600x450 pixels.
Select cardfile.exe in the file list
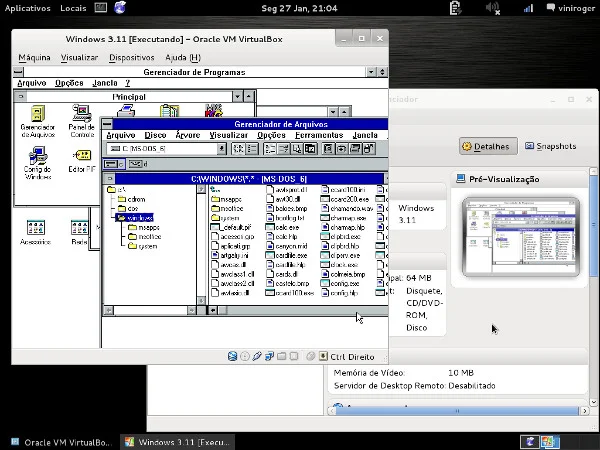pyautogui.click(x=286, y=255)
